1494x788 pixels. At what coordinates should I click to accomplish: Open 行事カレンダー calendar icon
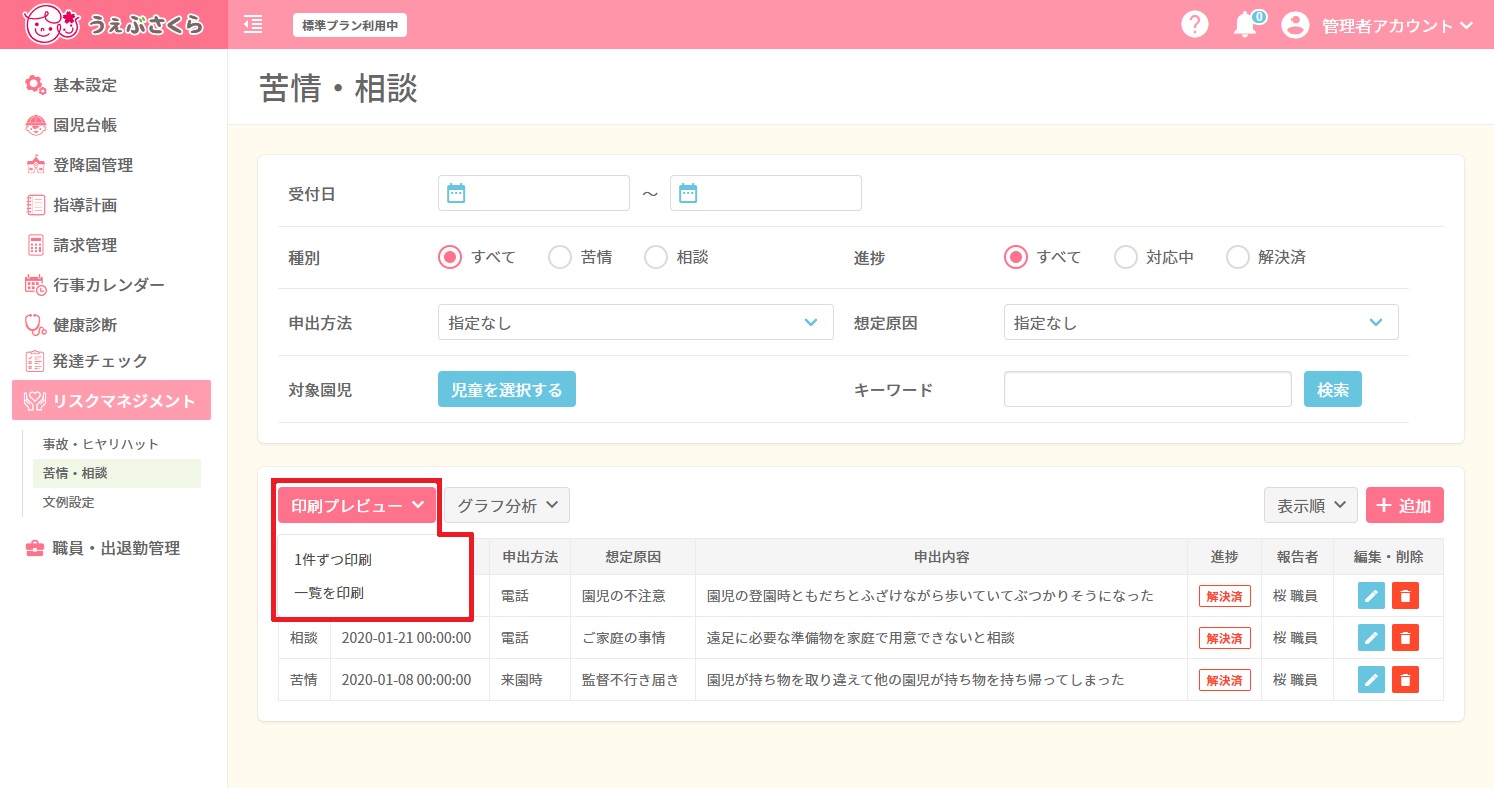pyautogui.click(x=35, y=285)
